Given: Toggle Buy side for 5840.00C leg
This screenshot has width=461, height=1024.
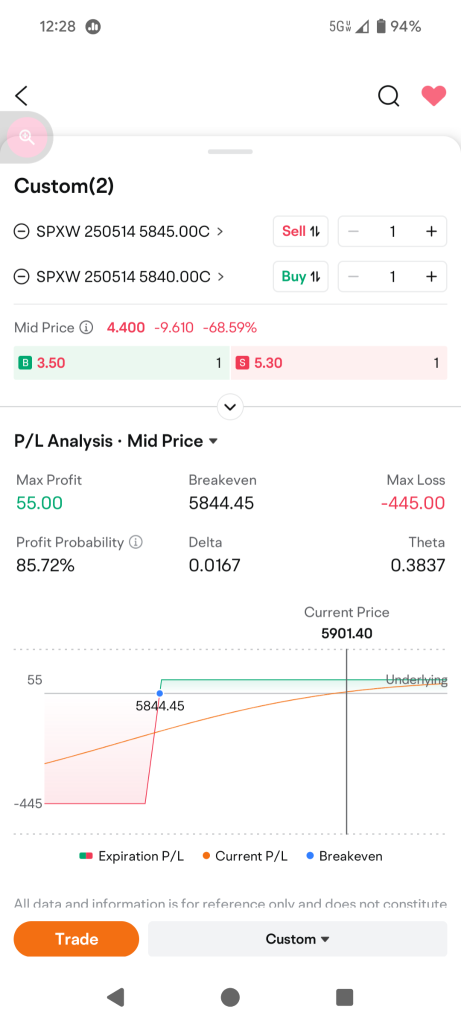Looking at the screenshot, I should (300, 277).
